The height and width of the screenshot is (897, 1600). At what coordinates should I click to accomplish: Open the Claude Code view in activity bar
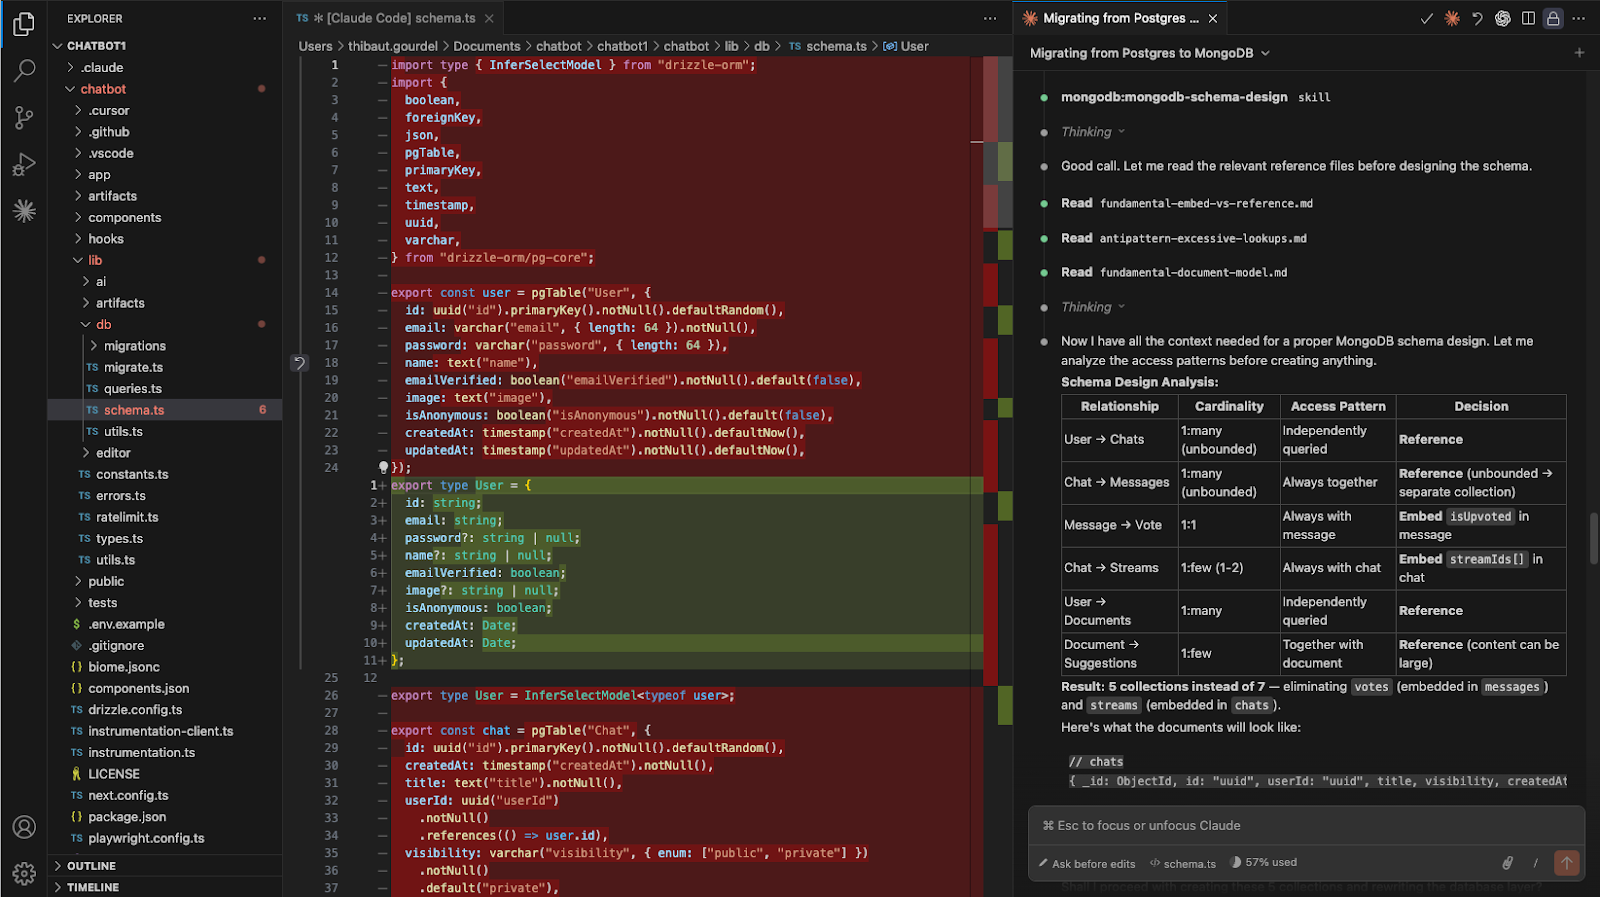pyautogui.click(x=24, y=211)
